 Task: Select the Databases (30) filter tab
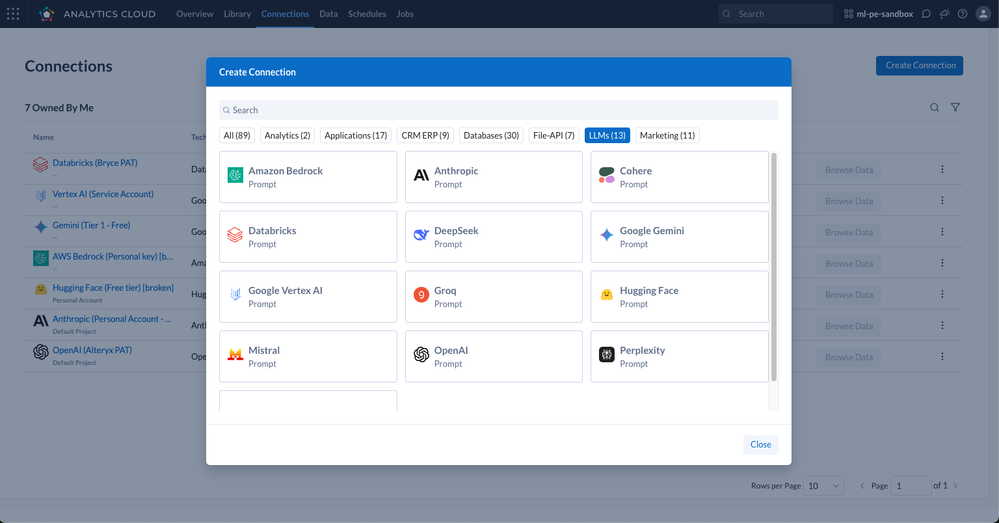[x=491, y=135]
